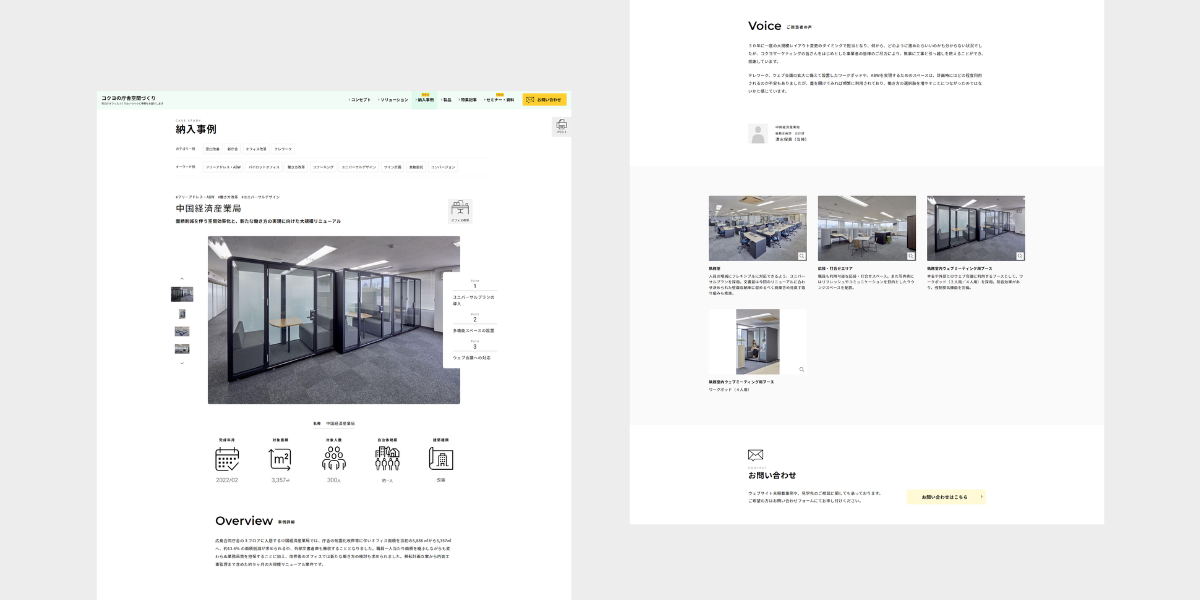The width and height of the screenshot is (1200, 600).
Task: Click the Voice section heading
Action: (x=764, y=26)
